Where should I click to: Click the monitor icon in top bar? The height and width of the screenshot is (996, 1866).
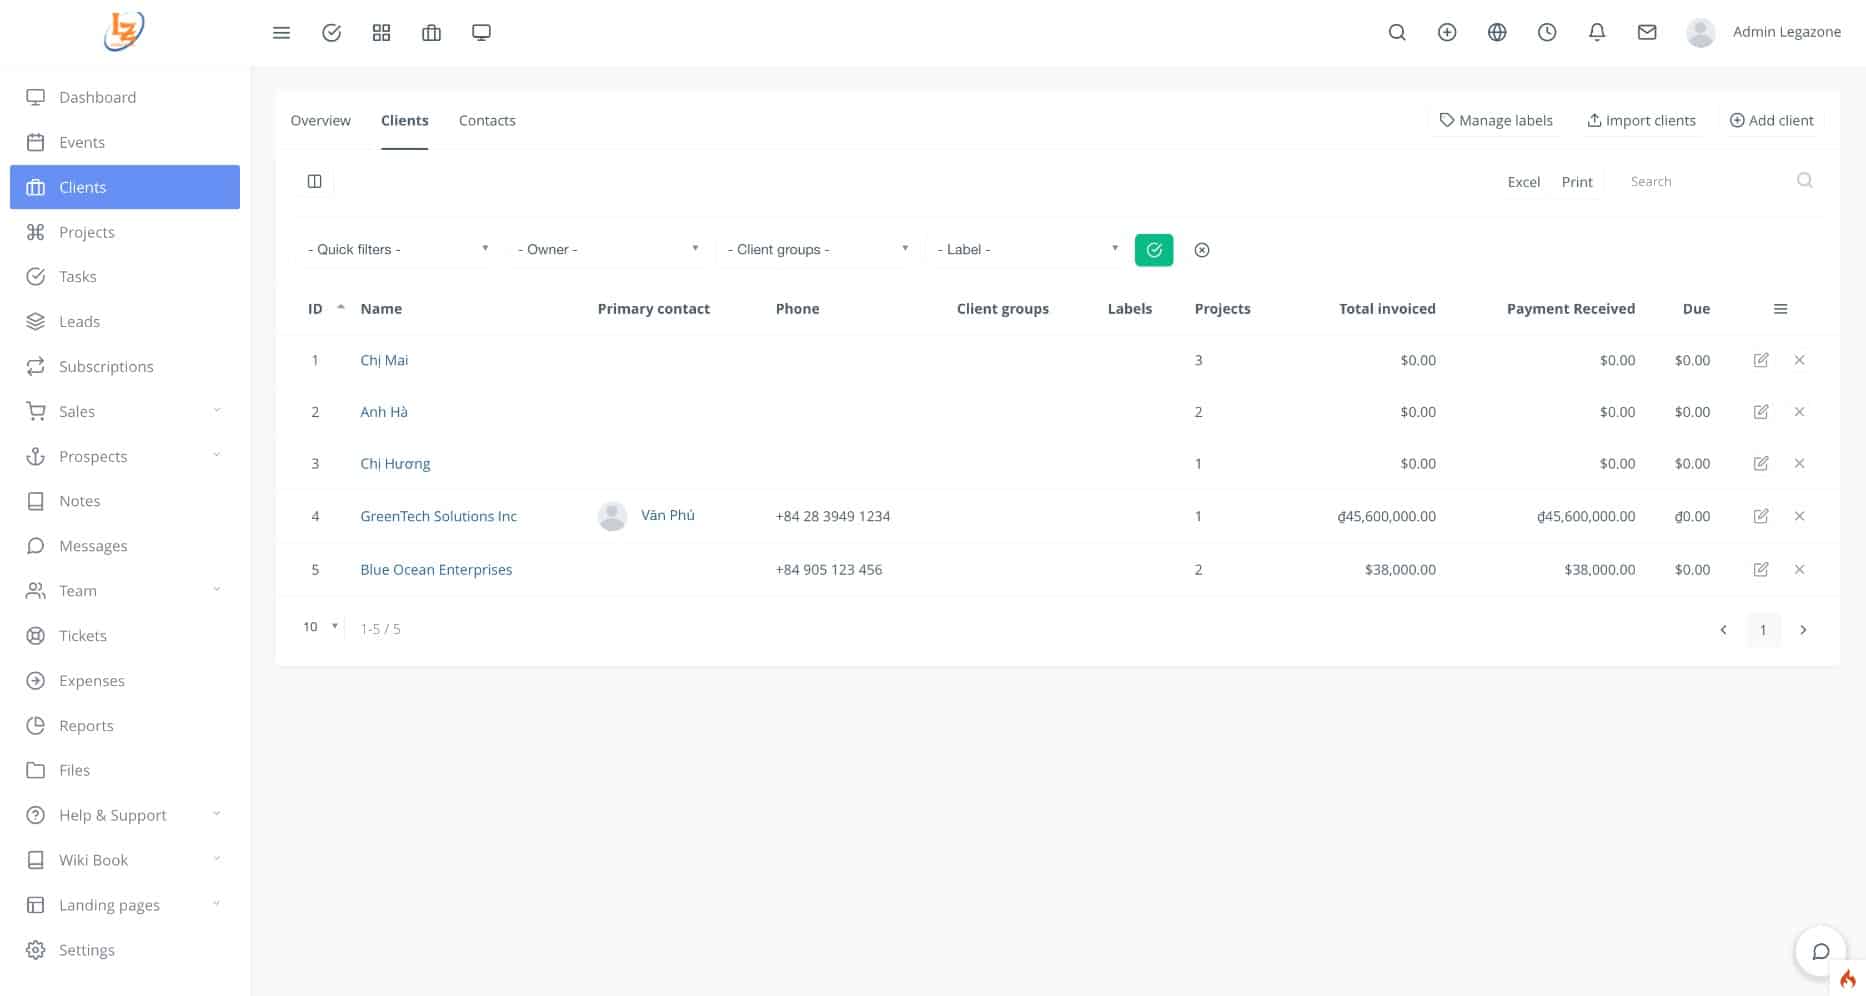(481, 33)
